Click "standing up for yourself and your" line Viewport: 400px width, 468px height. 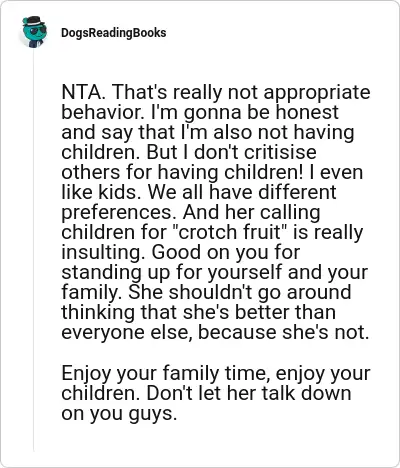[x=214, y=272]
